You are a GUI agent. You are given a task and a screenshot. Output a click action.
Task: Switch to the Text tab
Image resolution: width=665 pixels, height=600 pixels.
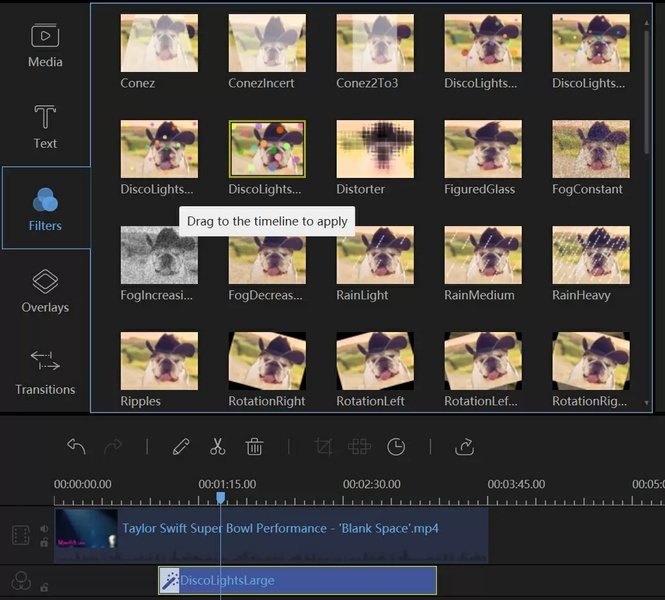point(45,127)
